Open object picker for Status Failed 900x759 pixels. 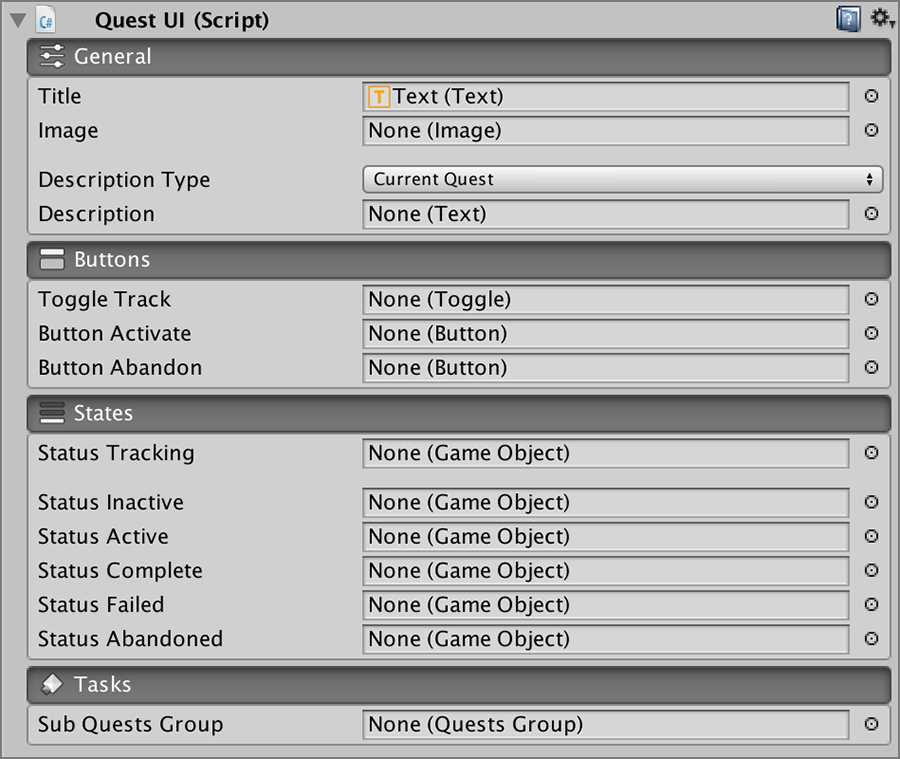pyautogui.click(x=871, y=606)
